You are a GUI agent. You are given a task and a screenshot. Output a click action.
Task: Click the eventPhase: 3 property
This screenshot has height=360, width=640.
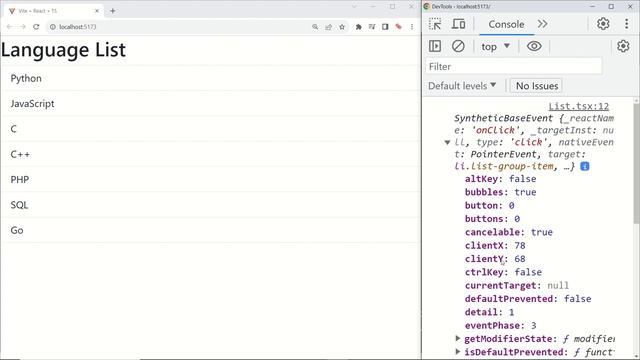click(500, 325)
